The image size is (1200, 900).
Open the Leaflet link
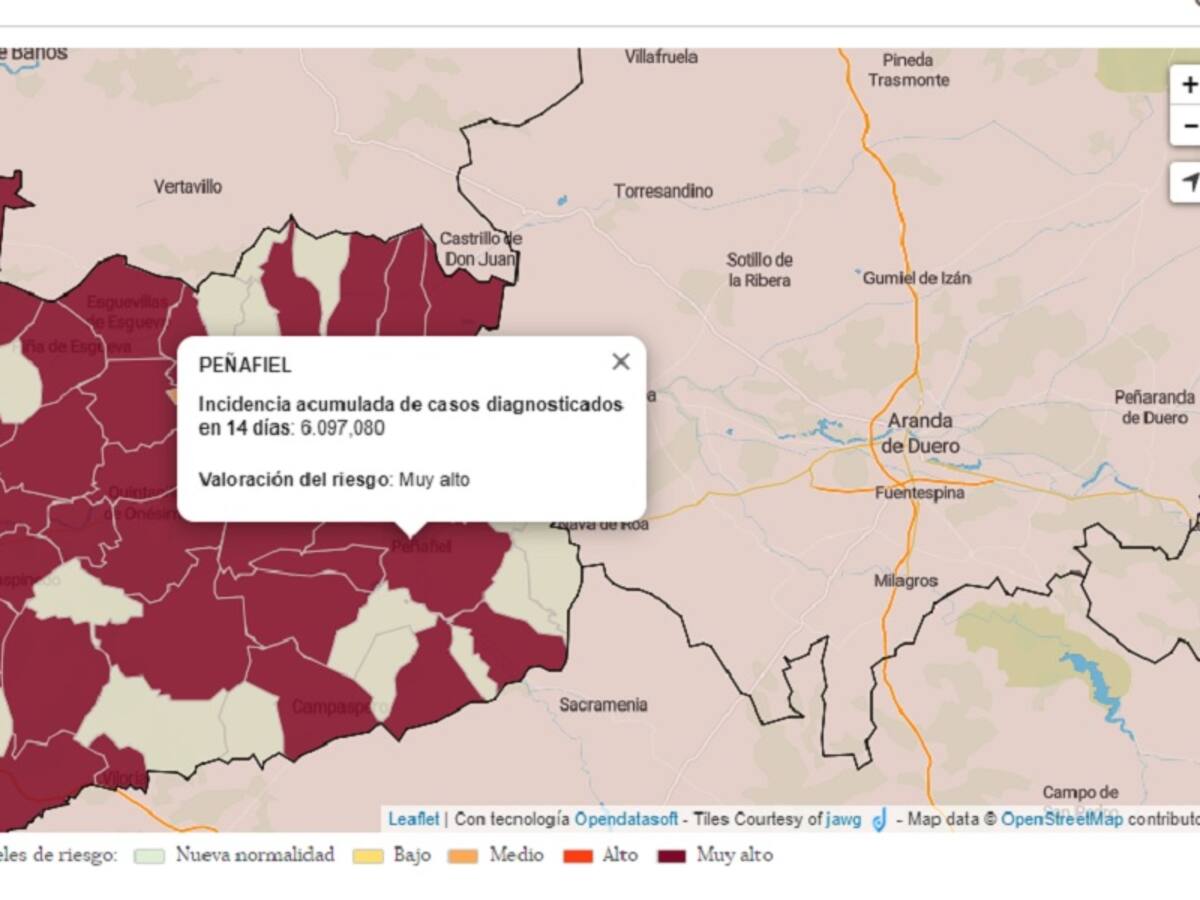pyautogui.click(x=413, y=820)
